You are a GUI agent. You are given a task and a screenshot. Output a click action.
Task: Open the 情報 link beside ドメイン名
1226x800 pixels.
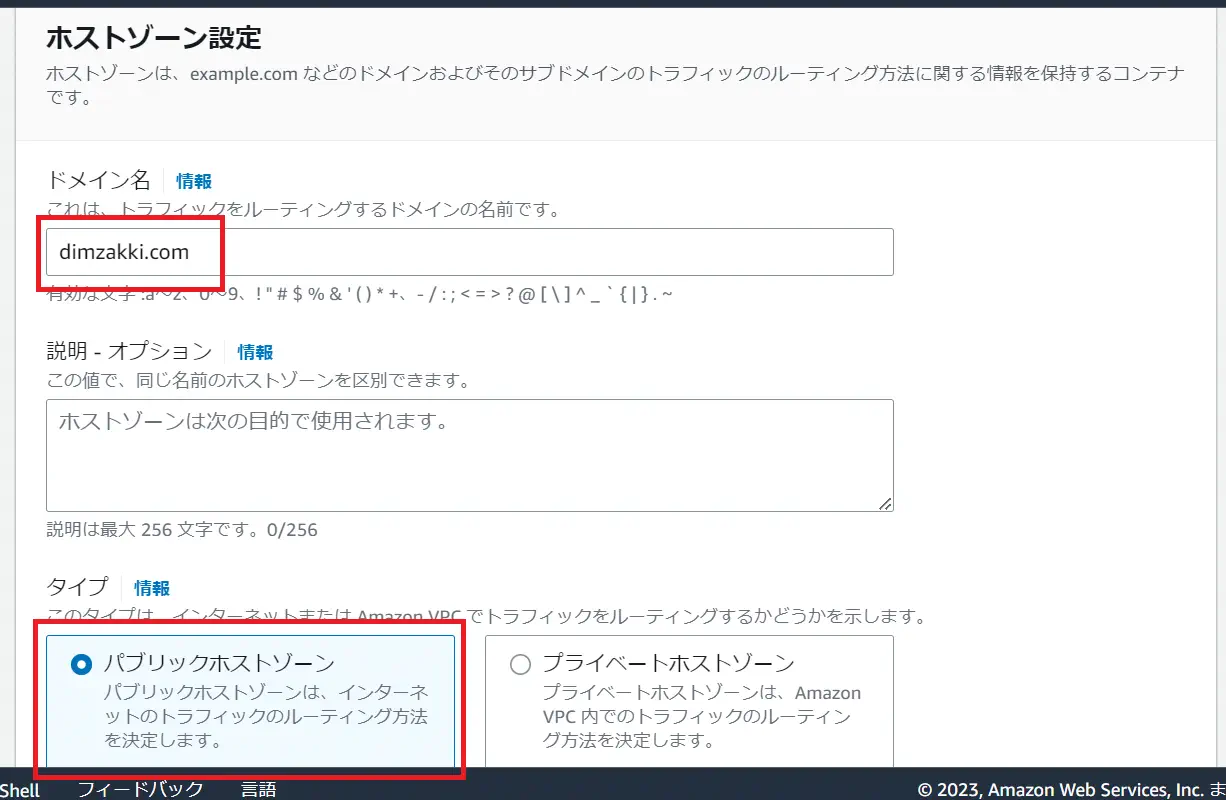pyautogui.click(x=194, y=181)
